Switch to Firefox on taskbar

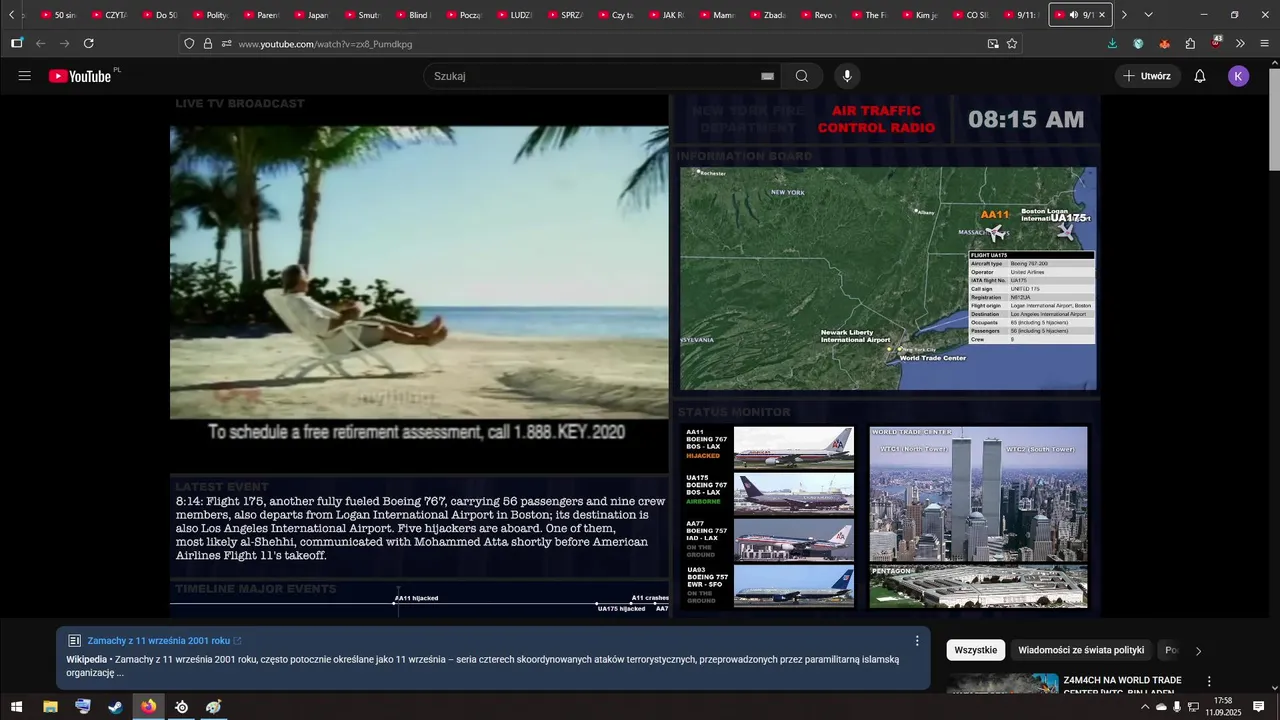coord(149,707)
